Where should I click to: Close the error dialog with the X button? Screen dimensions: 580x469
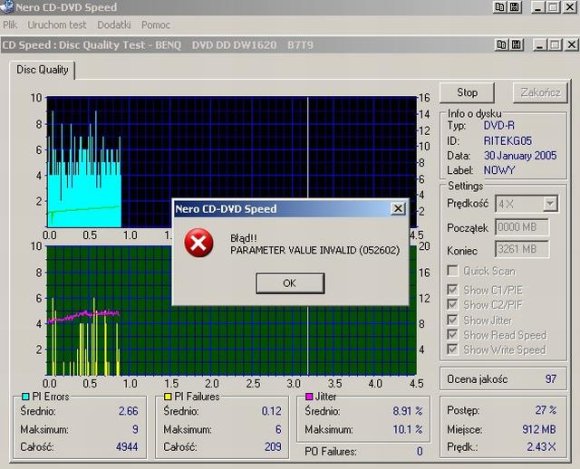[398, 209]
